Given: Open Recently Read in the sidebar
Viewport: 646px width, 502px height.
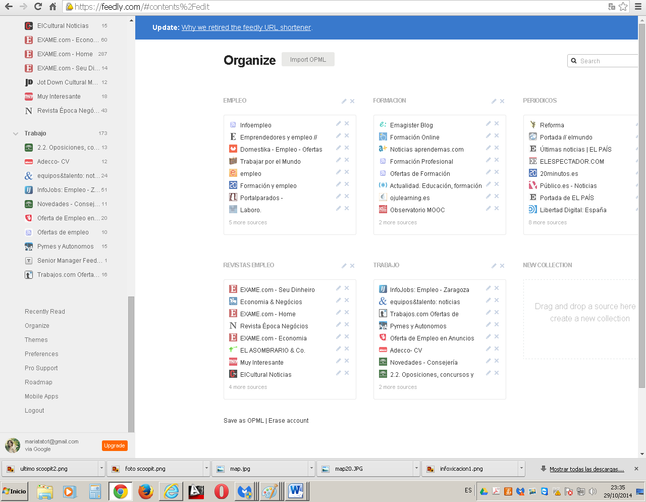Looking at the screenshot, I should (44, 312).
